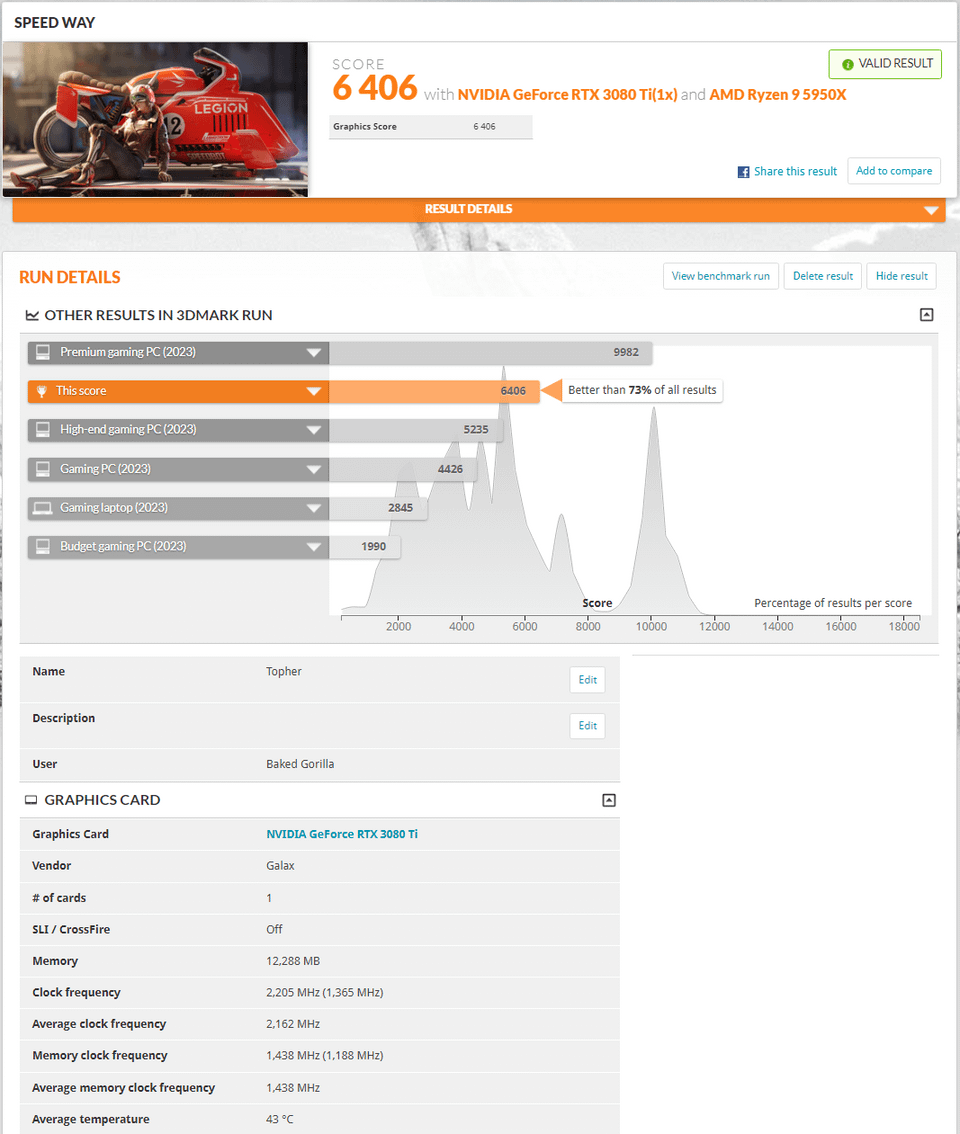
Task: Click the Valid Result badge
Action: 885,64
